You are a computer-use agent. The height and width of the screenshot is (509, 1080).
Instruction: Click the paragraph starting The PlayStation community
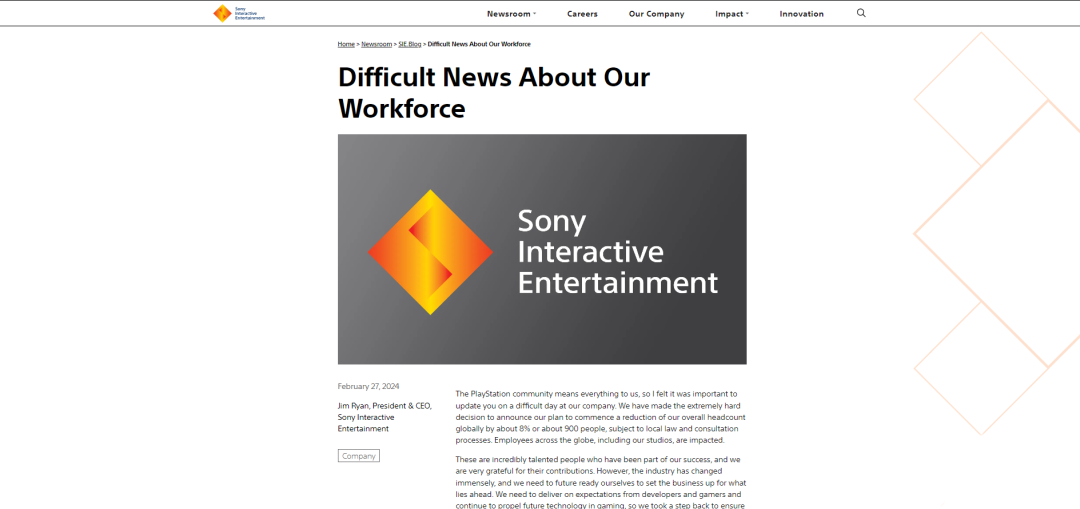[601, 417]
